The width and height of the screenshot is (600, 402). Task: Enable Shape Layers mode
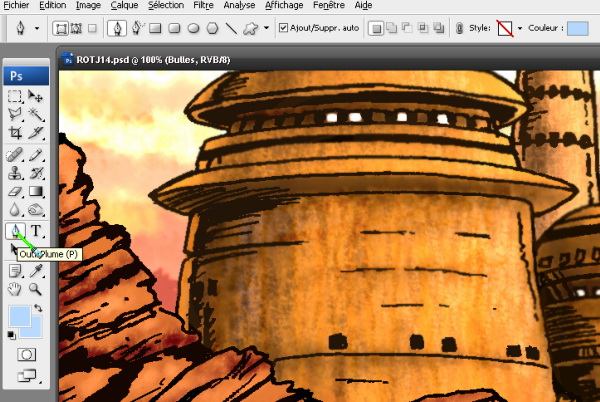[60, 28]
